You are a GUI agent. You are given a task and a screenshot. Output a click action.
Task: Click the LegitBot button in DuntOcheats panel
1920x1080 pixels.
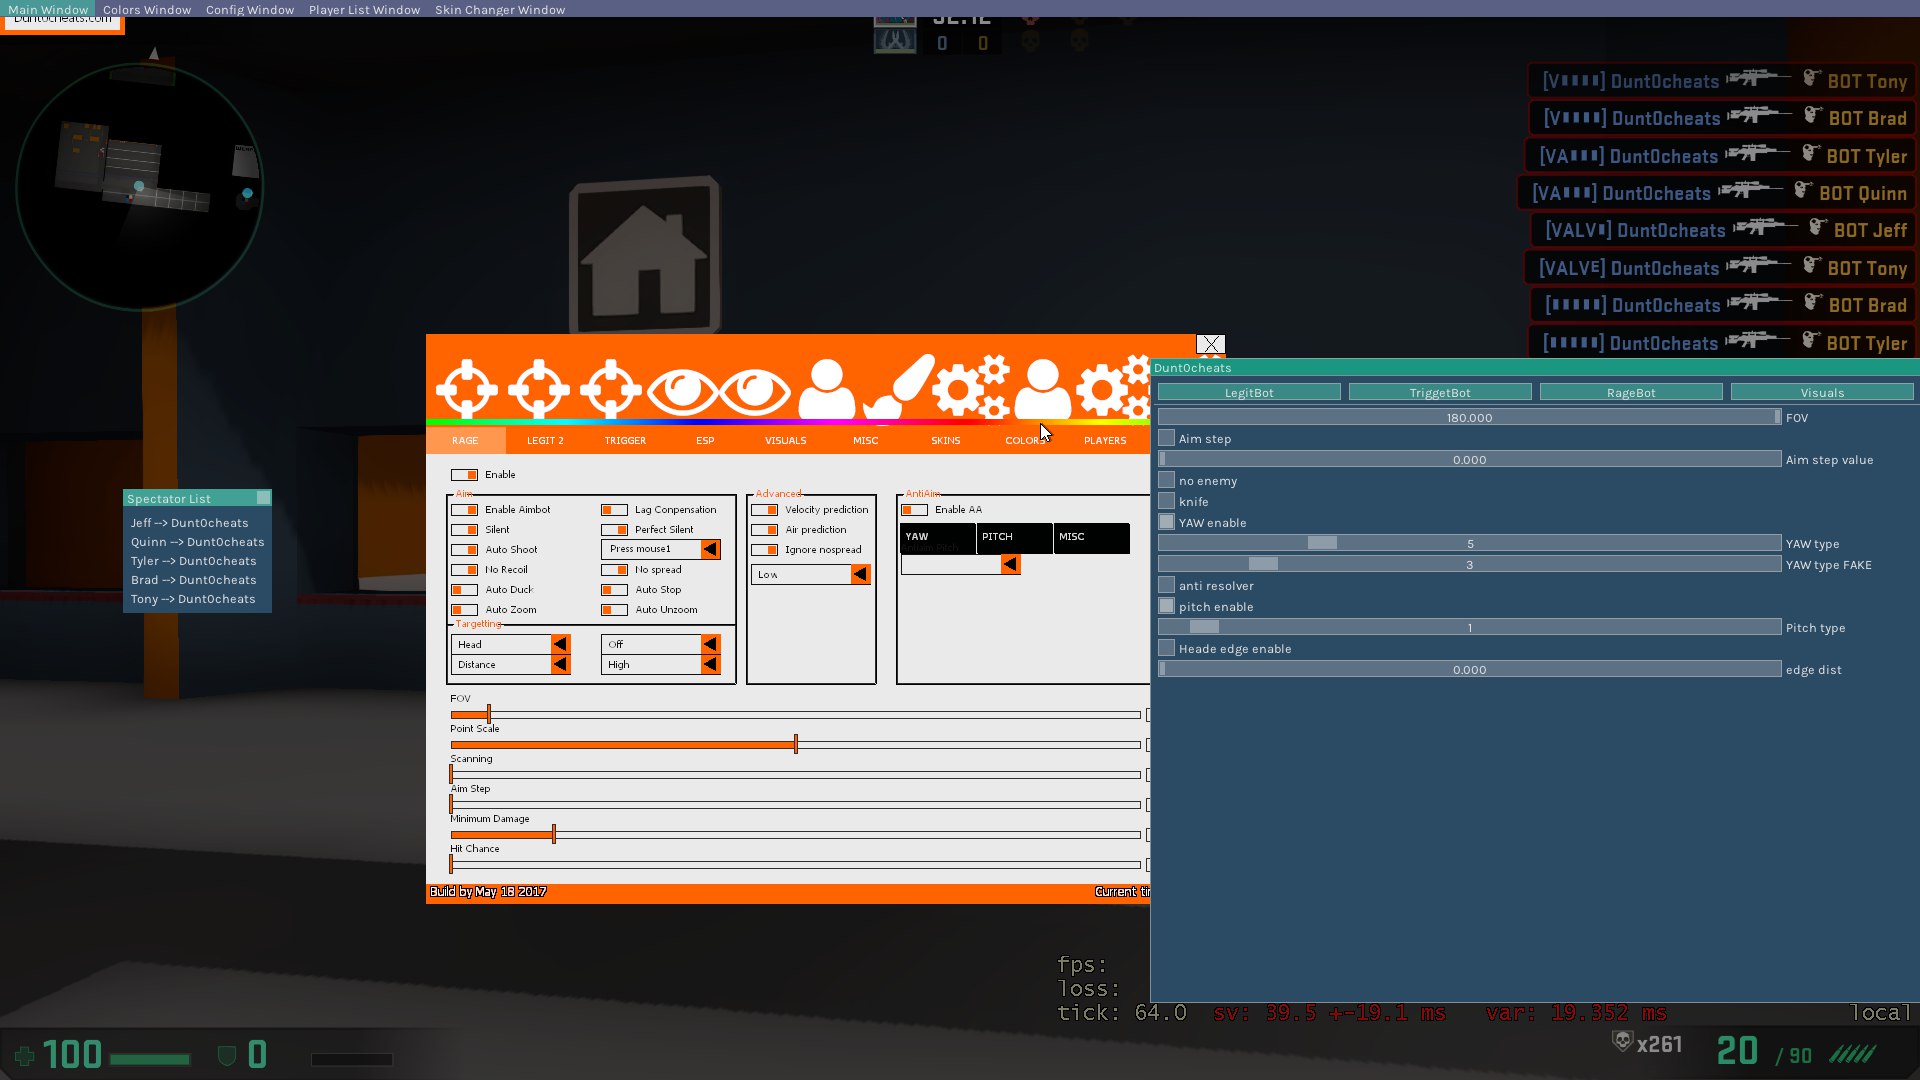[x=1249, y=392]
